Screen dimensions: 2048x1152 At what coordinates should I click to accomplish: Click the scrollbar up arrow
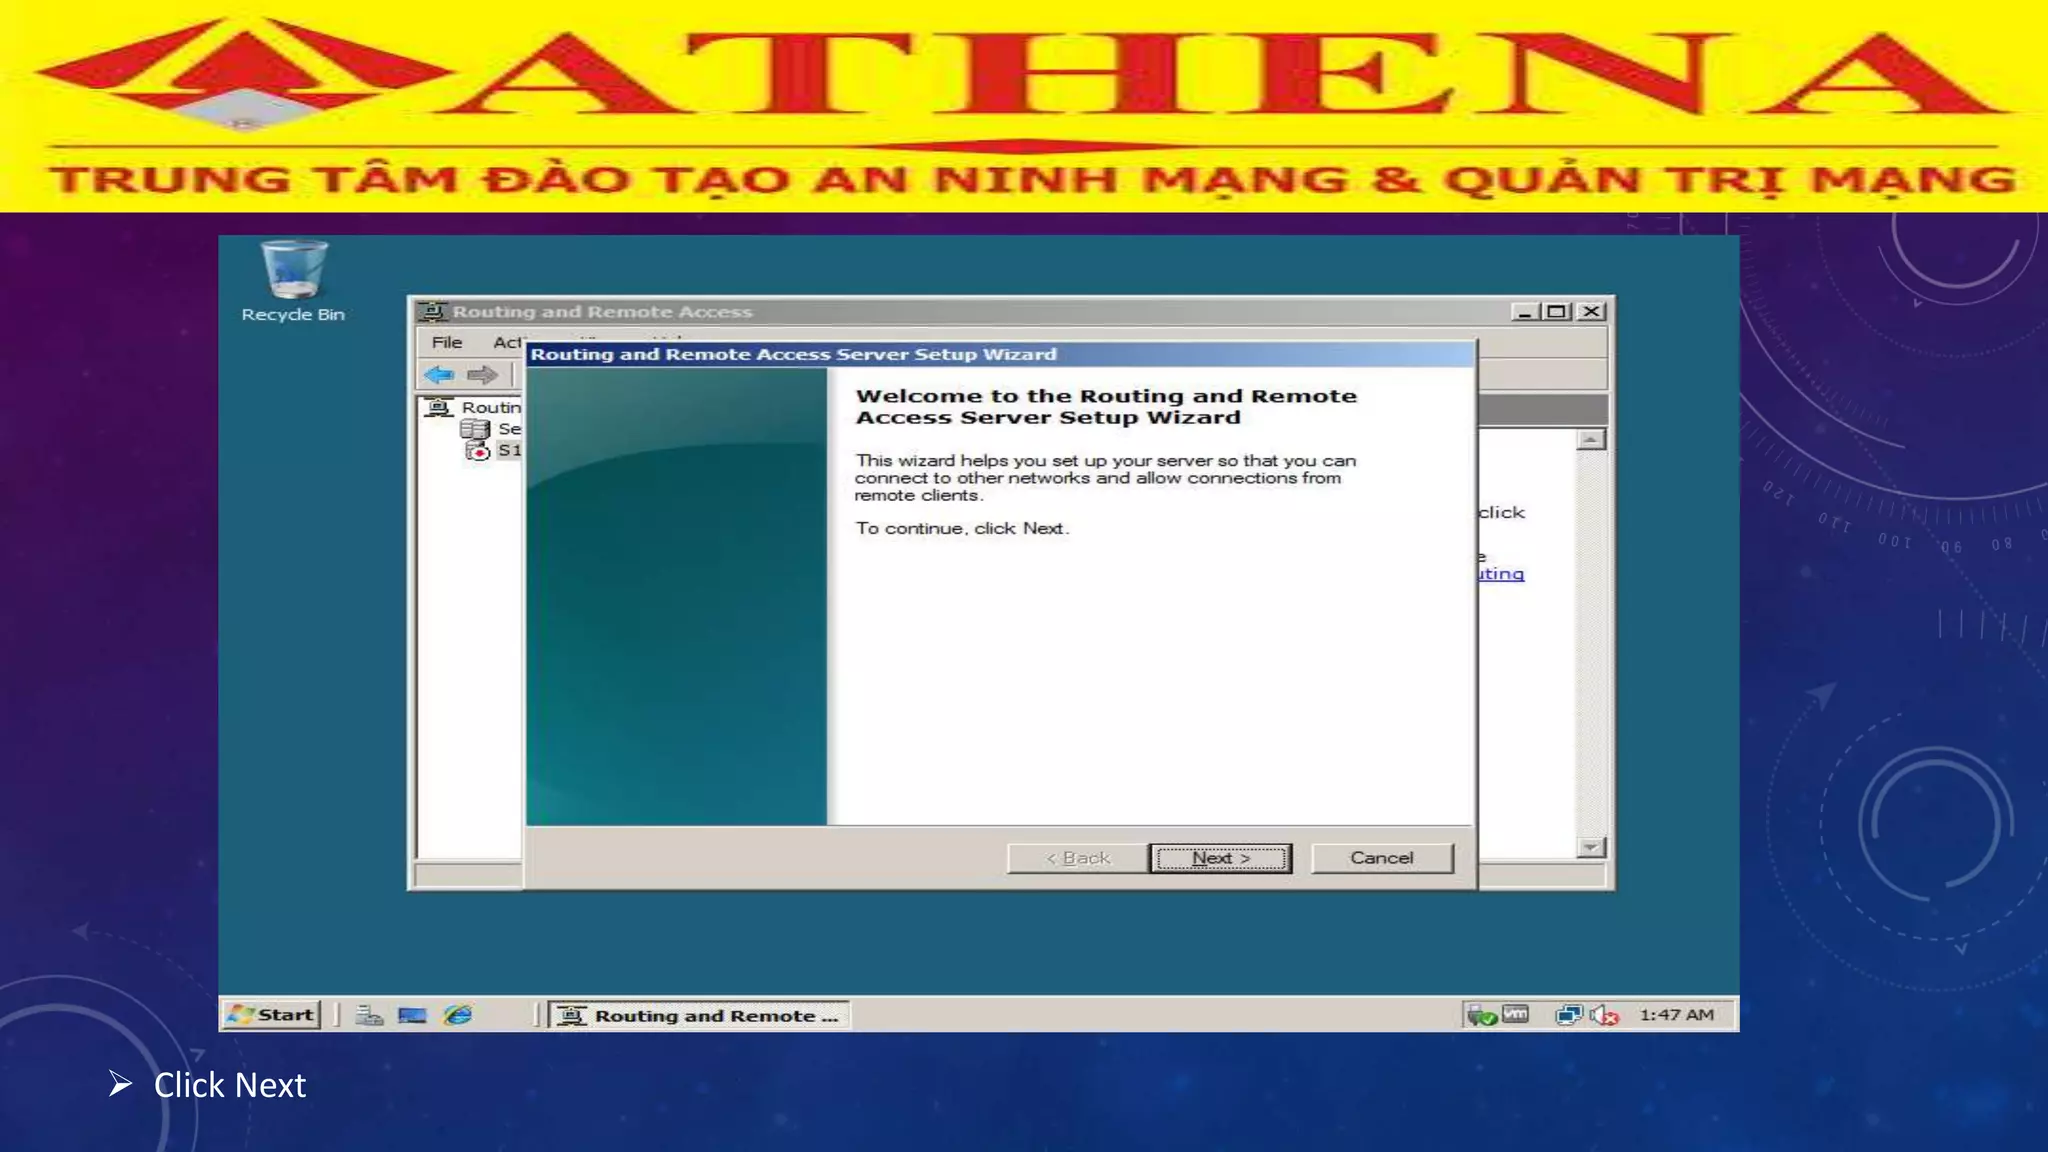pyautogui.click(x=1591, y=440)
